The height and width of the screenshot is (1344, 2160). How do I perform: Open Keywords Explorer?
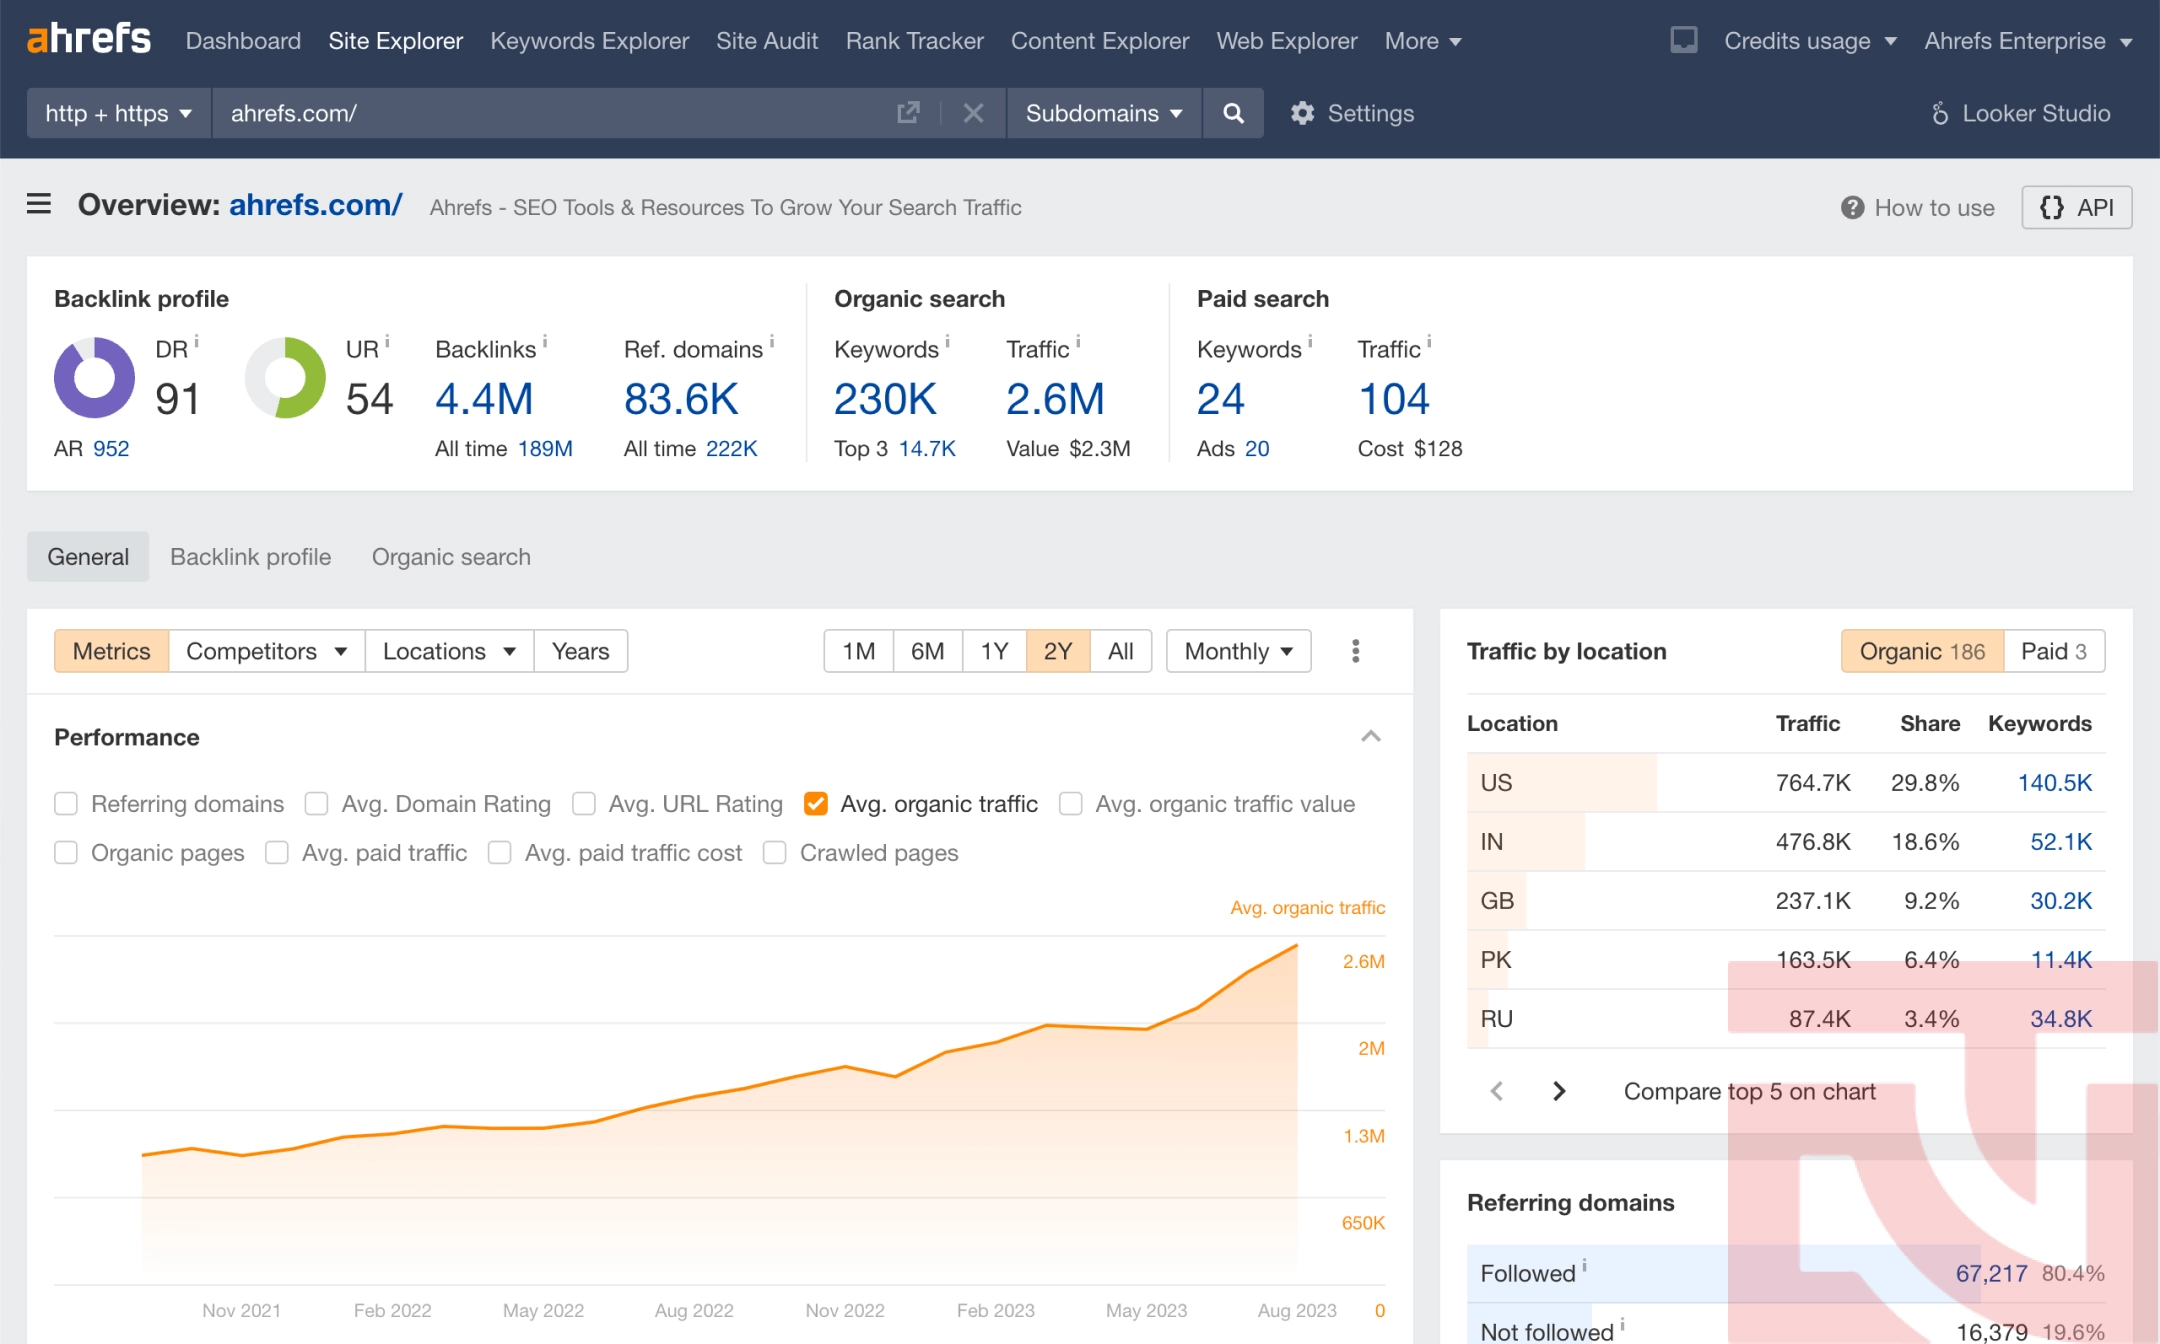(589, 41)
